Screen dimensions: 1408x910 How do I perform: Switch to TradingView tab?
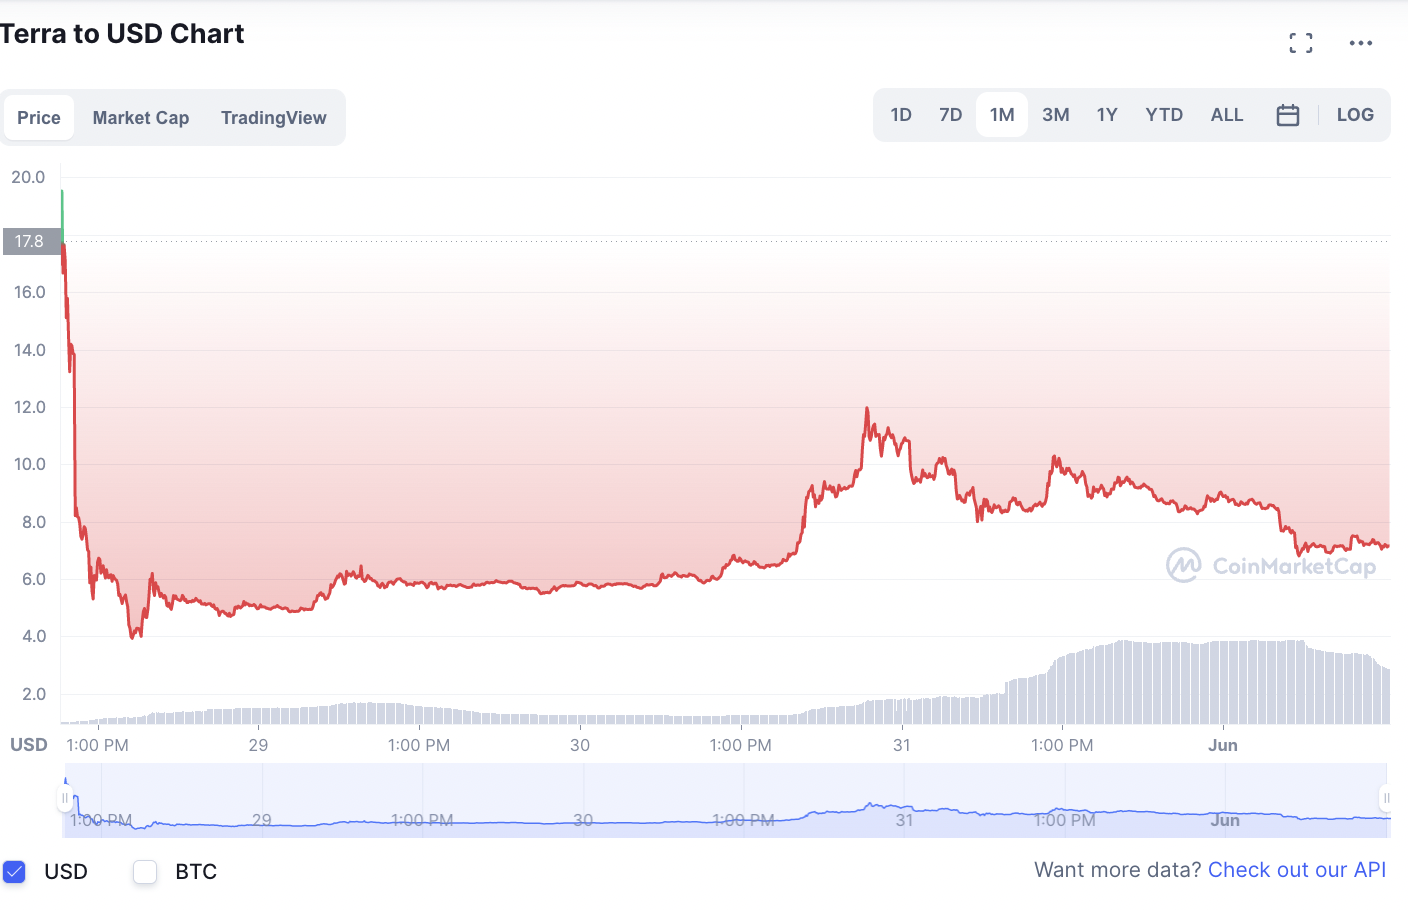point(273,118)
